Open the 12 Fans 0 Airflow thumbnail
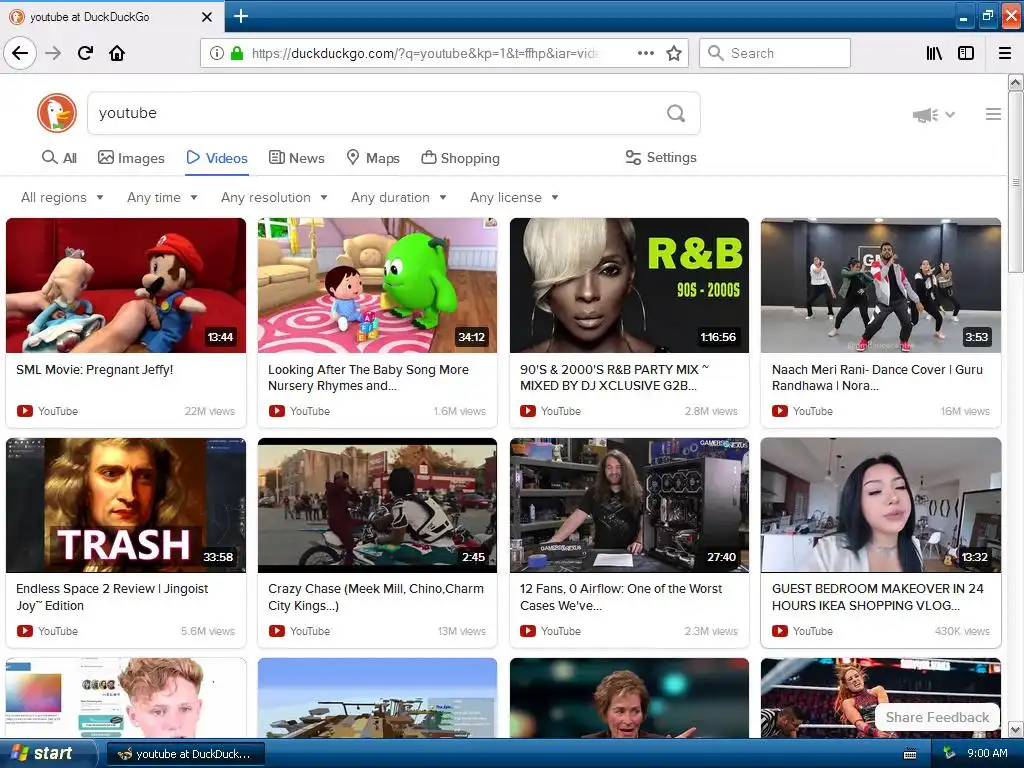Screen dimensions: 1024x768 [x=630, y=505]
